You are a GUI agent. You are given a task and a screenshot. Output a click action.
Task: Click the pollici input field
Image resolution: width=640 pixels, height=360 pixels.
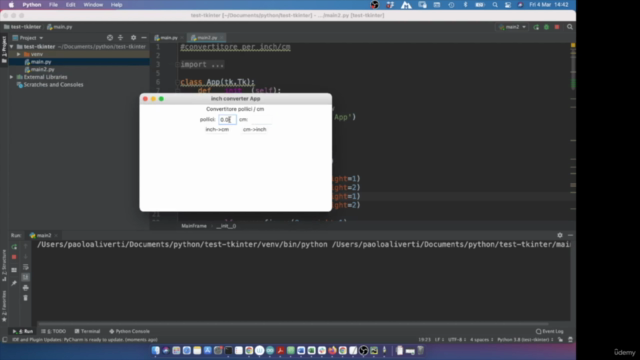227,120
